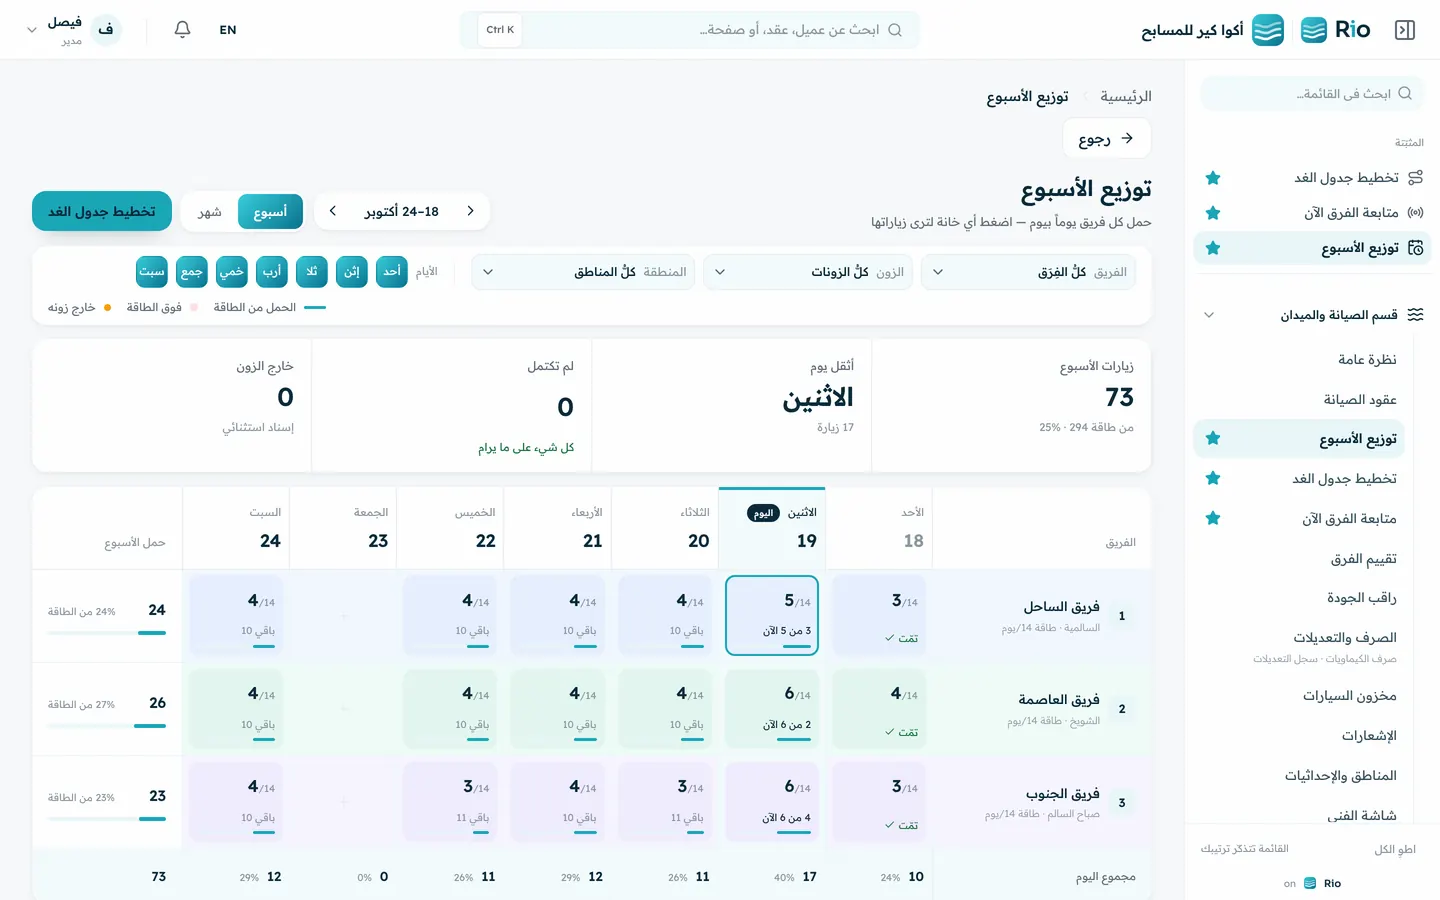The width and height of the screenshot is (1440, 900).
Task: Click the تخطيط جدول الغد primary button
Action: [x=102, y=211]
